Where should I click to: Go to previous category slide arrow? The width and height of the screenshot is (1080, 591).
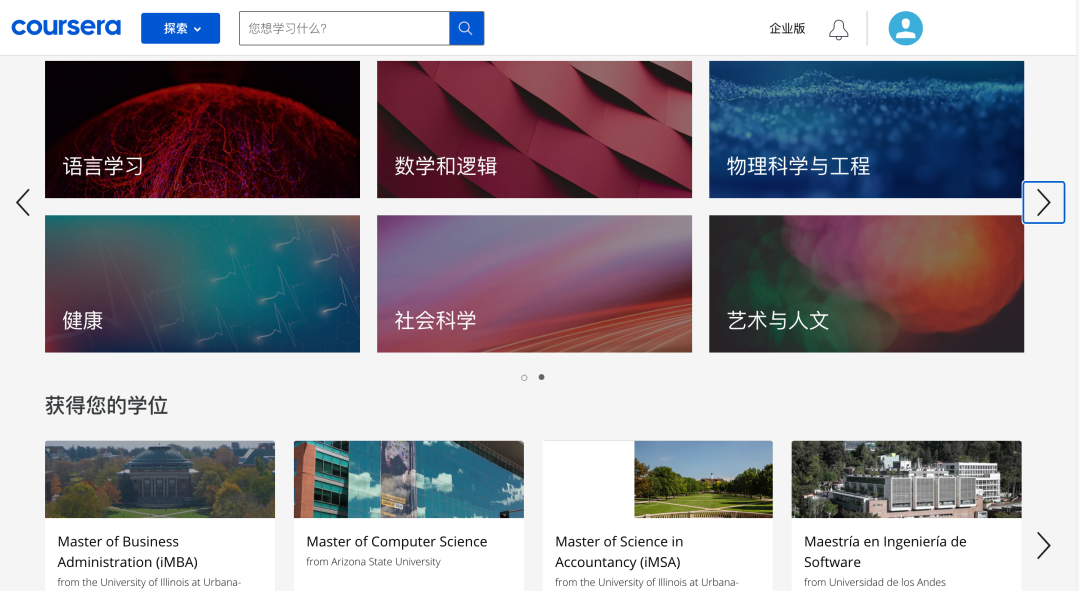click(x=23, y=203)
